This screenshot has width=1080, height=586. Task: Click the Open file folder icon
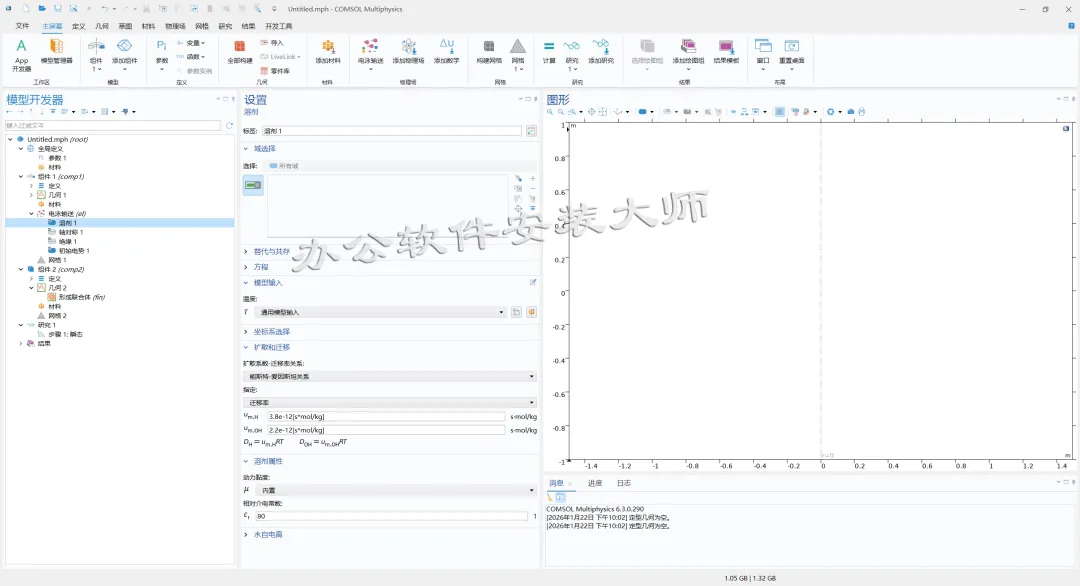pyautogui.click(x=41, y=9)
